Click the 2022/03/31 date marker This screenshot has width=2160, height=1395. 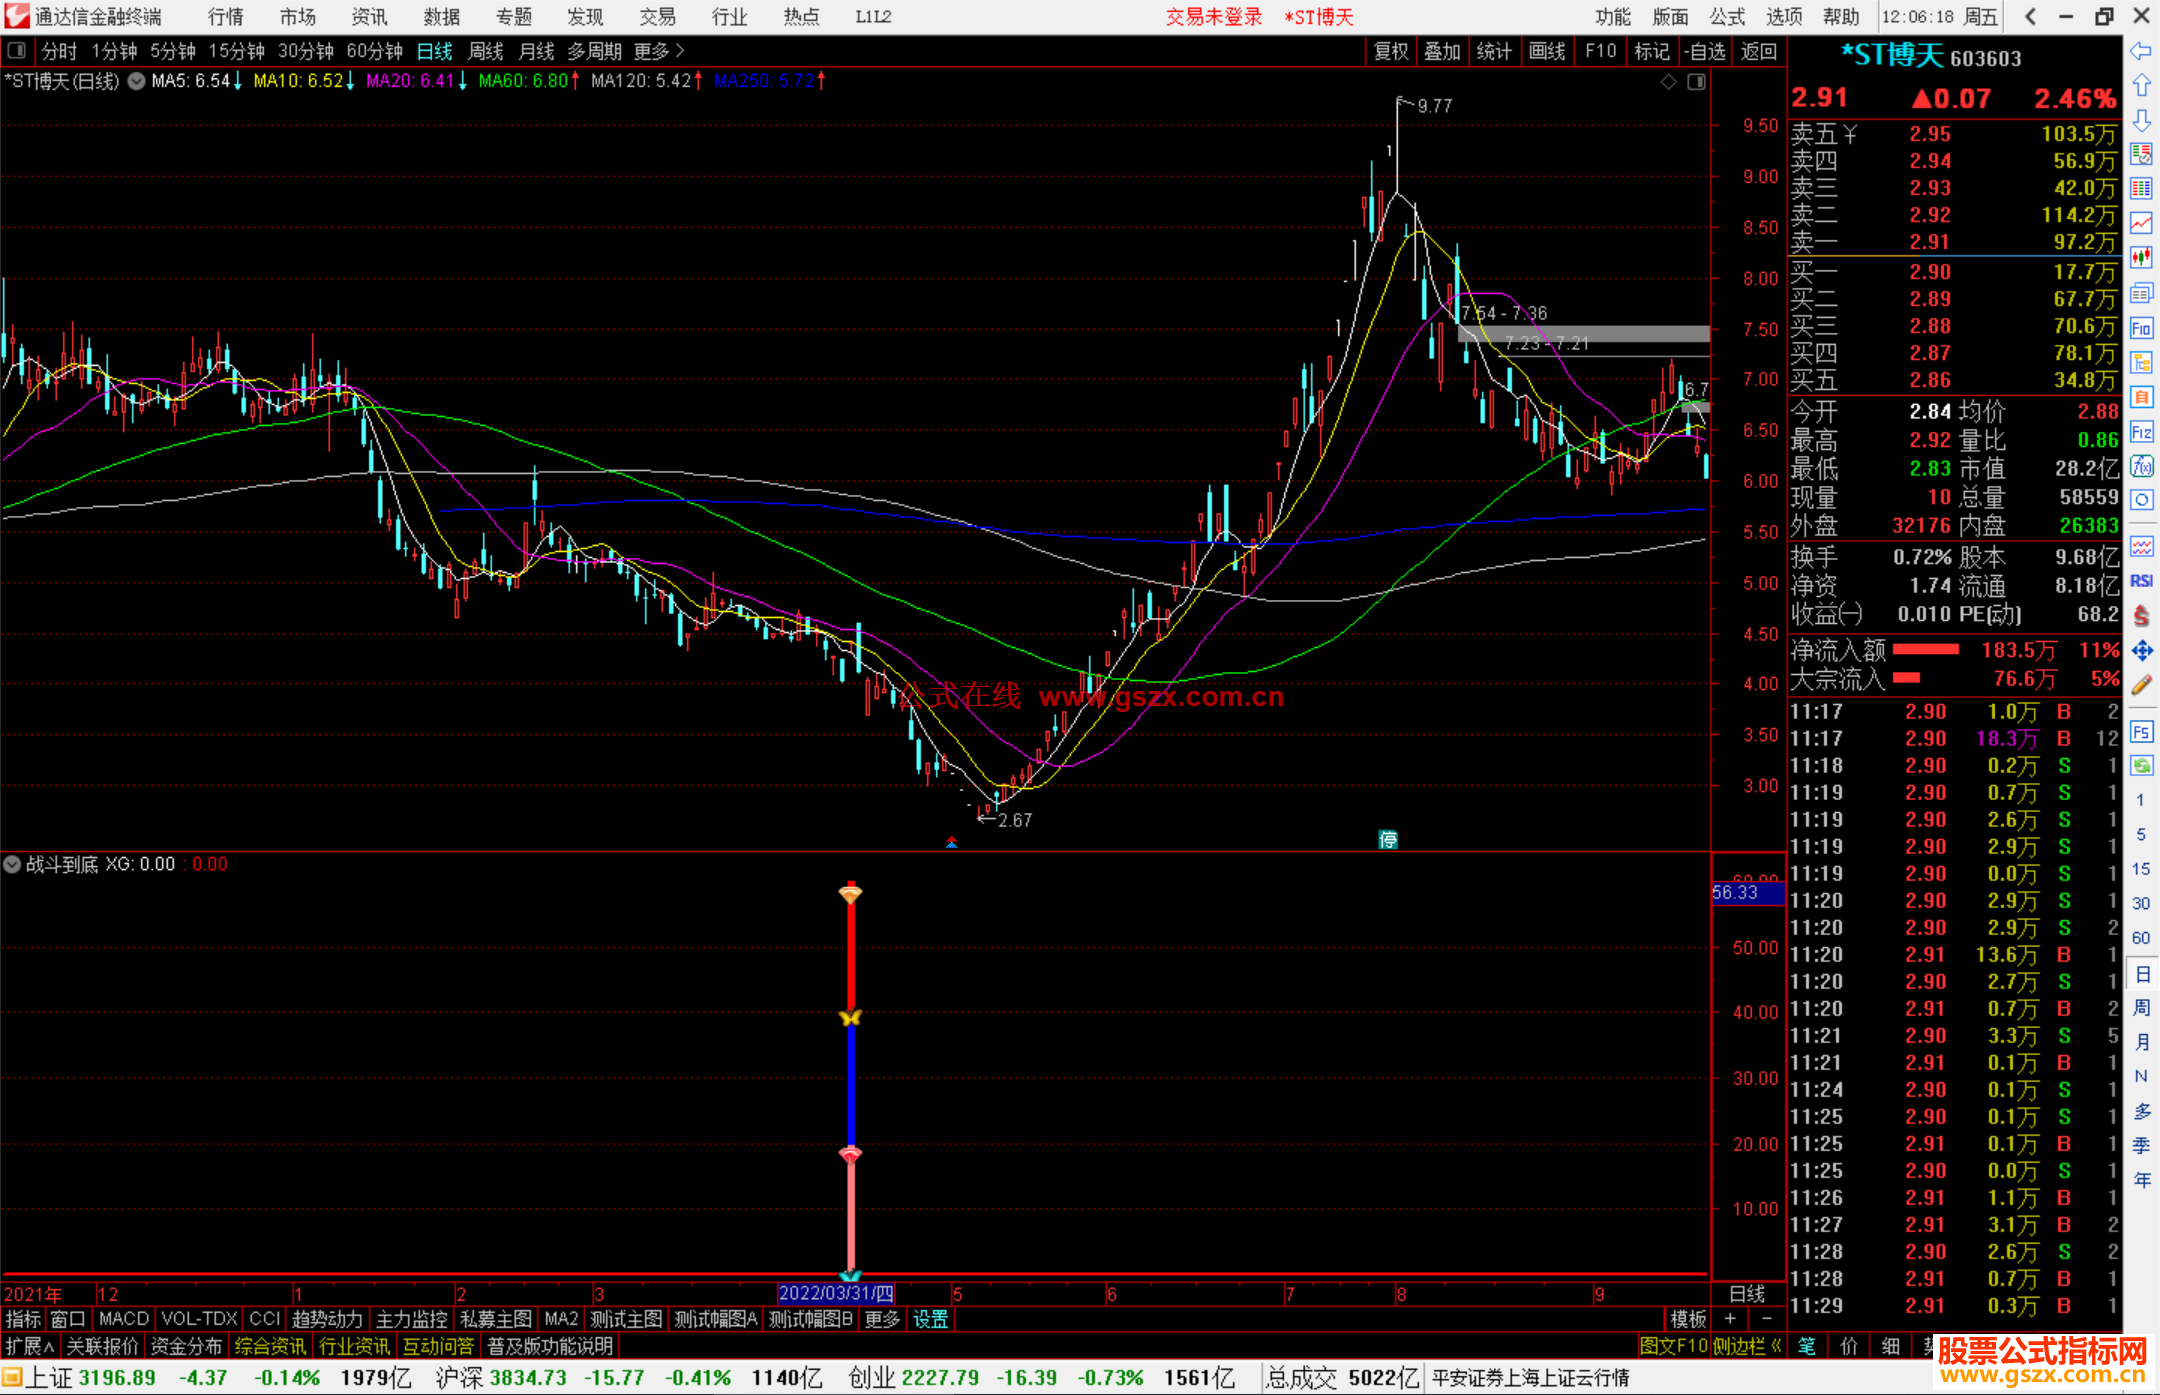click(x=836, y=1293)
